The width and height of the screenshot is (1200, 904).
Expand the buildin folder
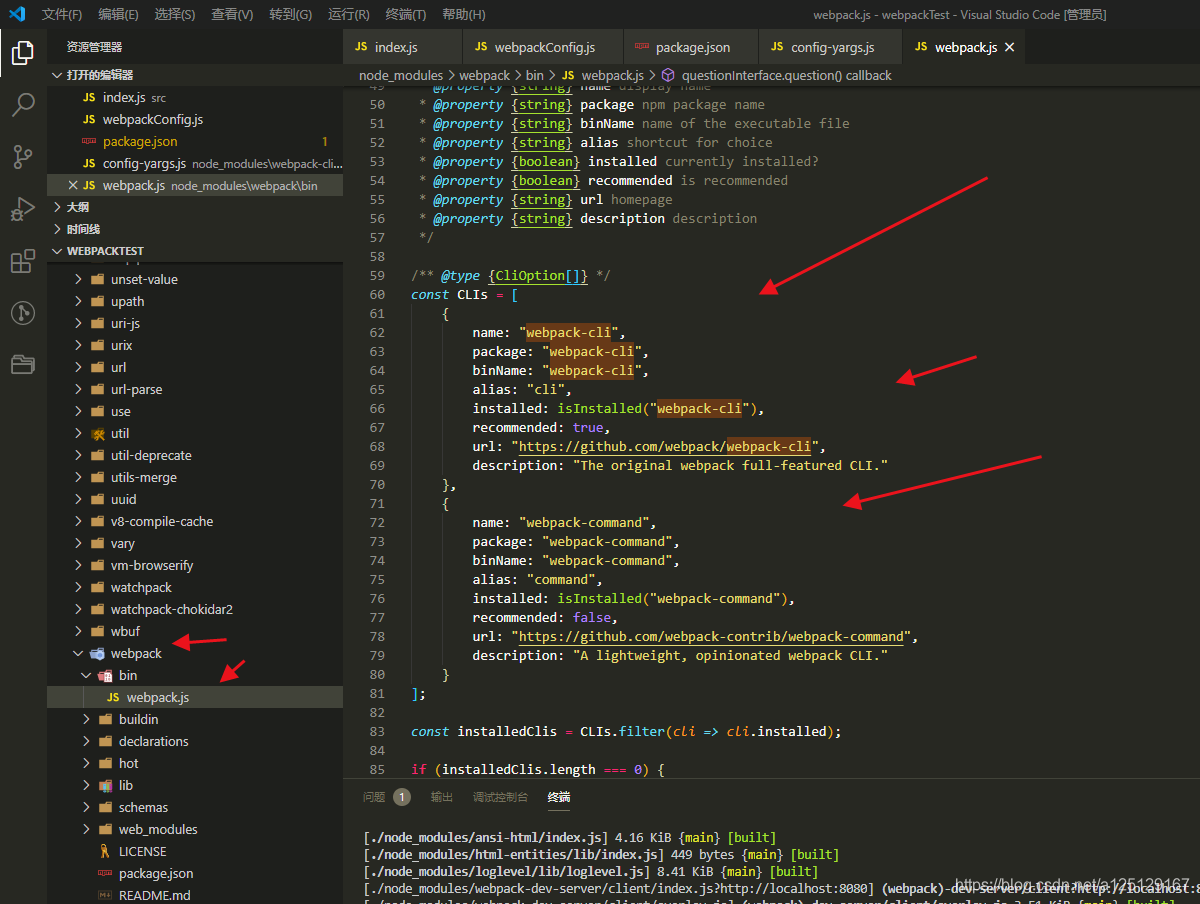click(x=195, y=720)
